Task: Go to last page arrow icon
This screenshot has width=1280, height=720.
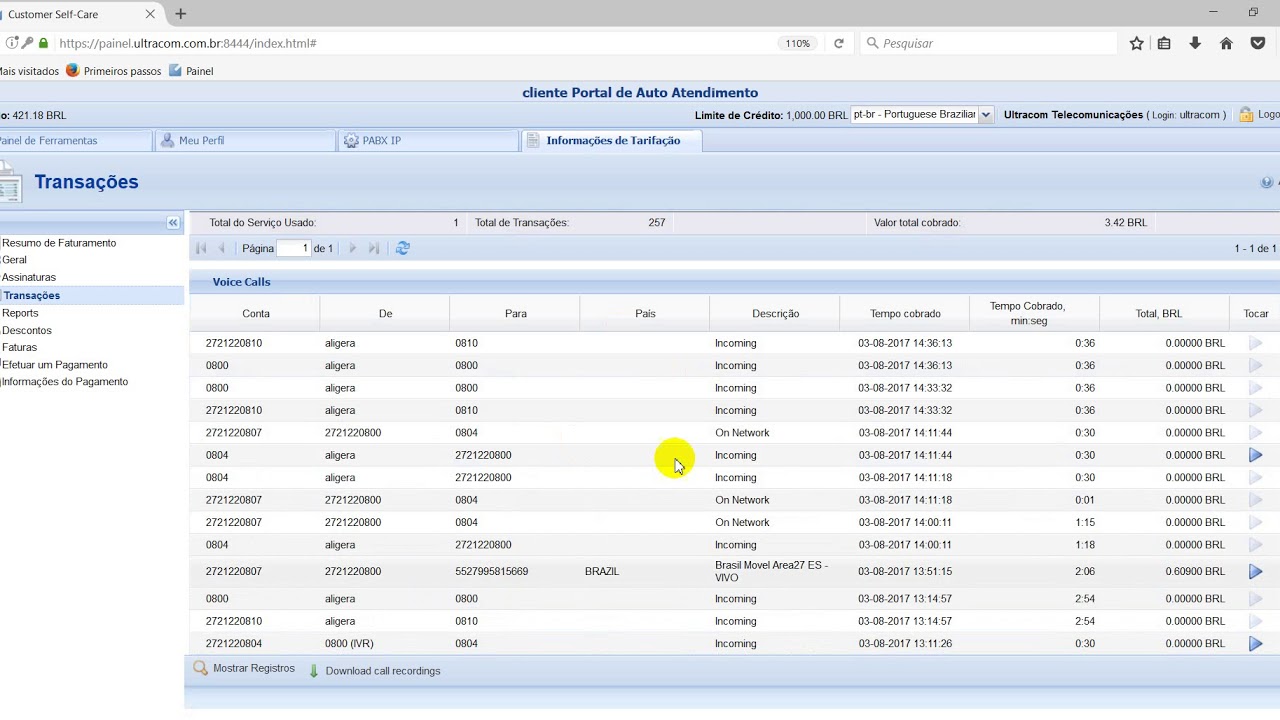Action: tap(374, 248)
